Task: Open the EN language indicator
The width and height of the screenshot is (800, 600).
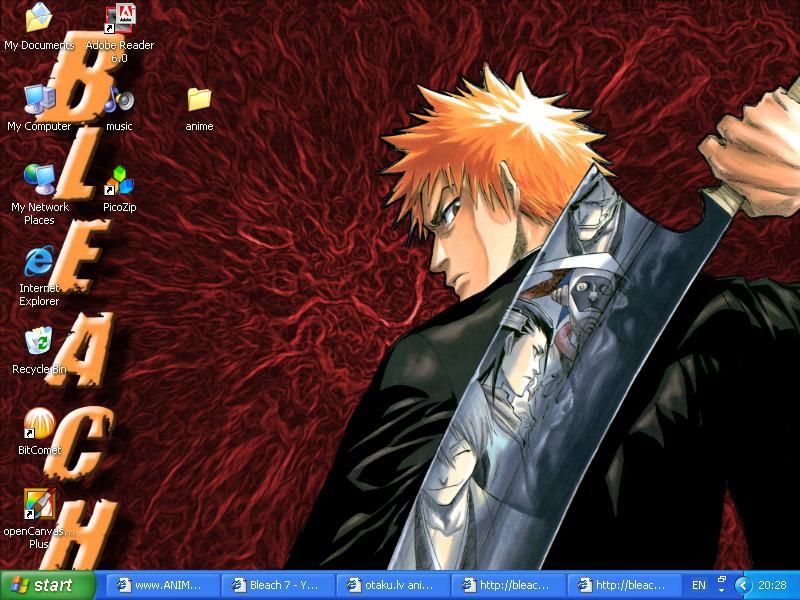Action: pyautogui.click(x=698, y=585)
